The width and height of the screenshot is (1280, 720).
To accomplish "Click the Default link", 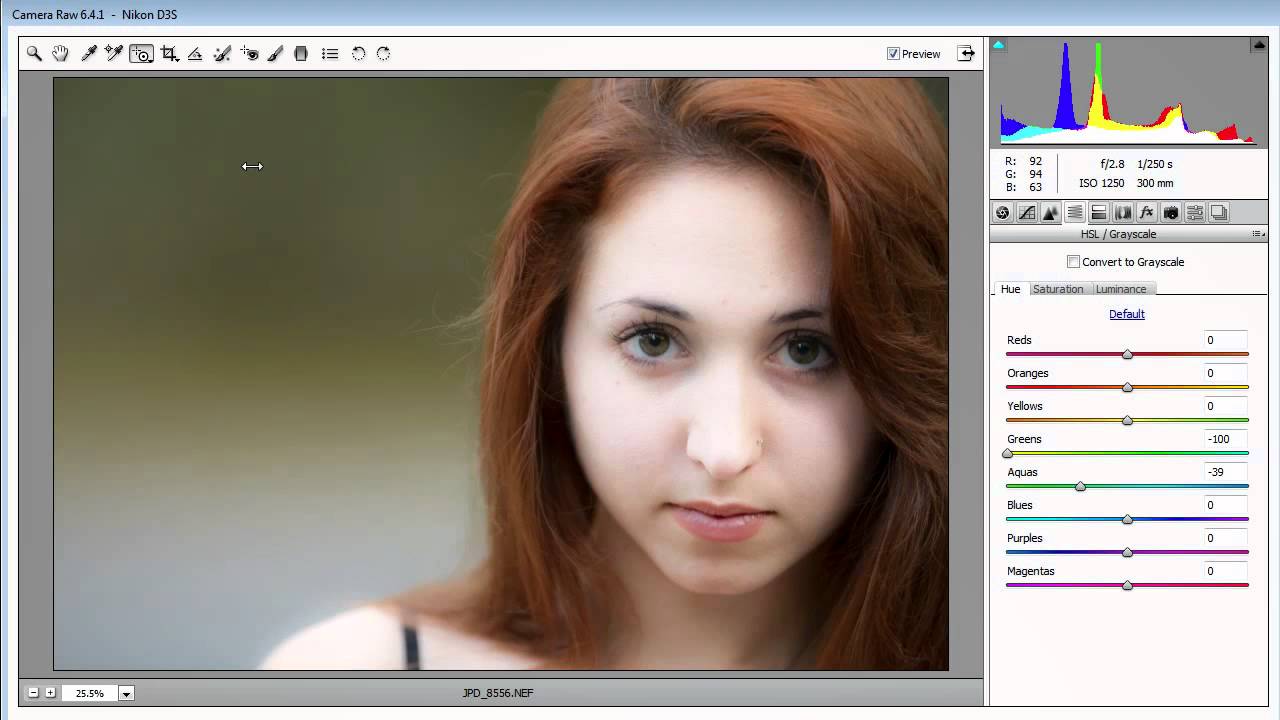I will [x=1127, y=314].
